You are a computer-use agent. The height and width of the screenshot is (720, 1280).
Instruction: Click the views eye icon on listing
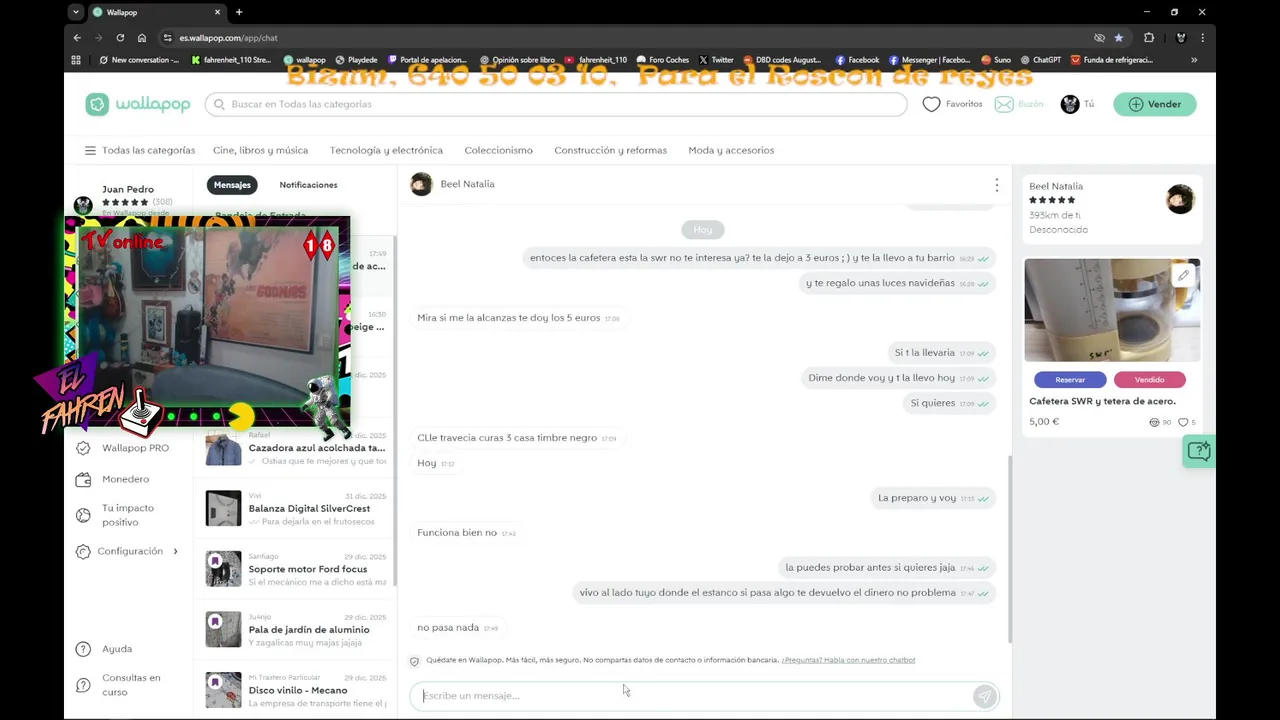point(1154,423)
